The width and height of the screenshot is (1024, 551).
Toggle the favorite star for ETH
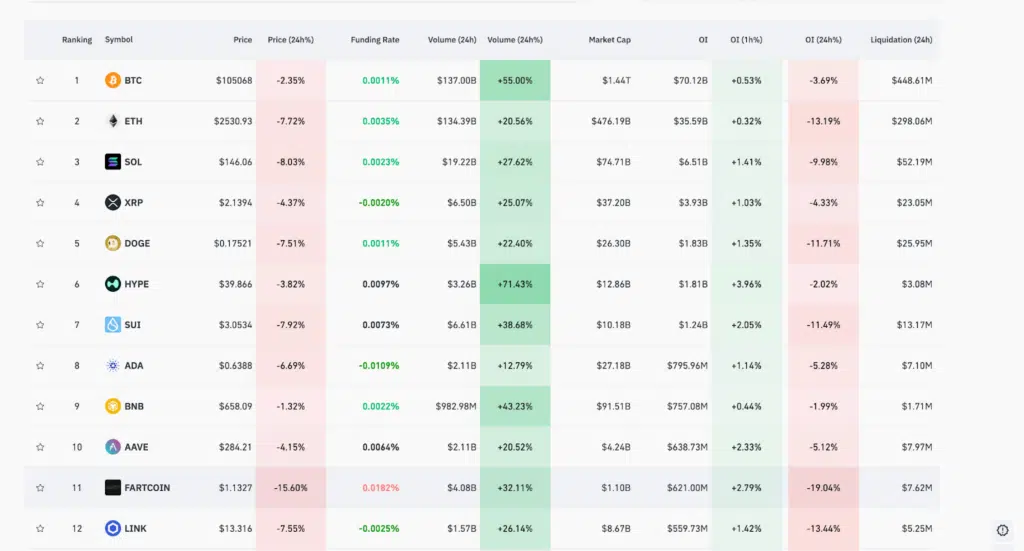tap(40, 121)
